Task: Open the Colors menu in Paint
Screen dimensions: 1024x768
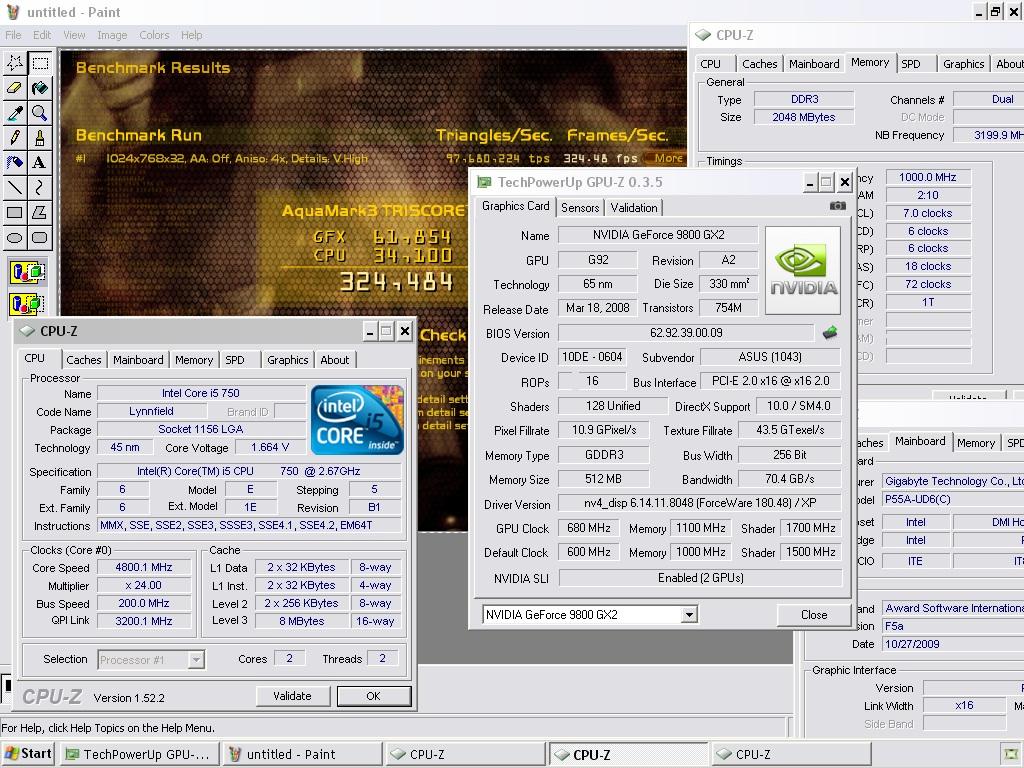Action: point(154,35)
